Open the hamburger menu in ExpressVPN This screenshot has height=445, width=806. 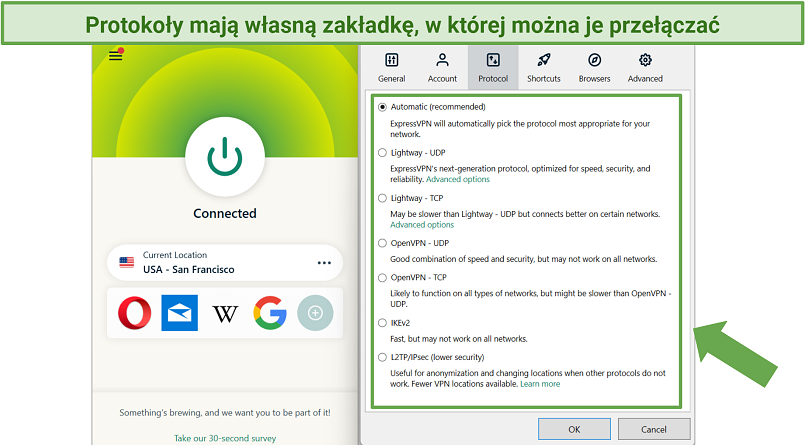click(x=116, y=55)
